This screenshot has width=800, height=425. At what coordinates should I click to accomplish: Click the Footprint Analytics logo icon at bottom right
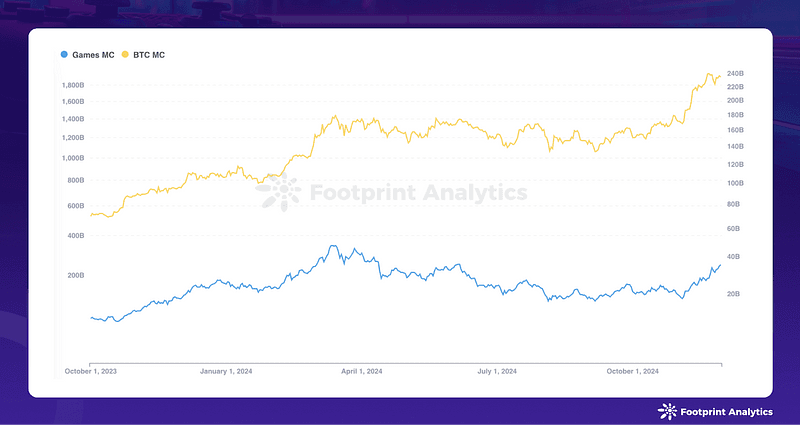[667, 412]
